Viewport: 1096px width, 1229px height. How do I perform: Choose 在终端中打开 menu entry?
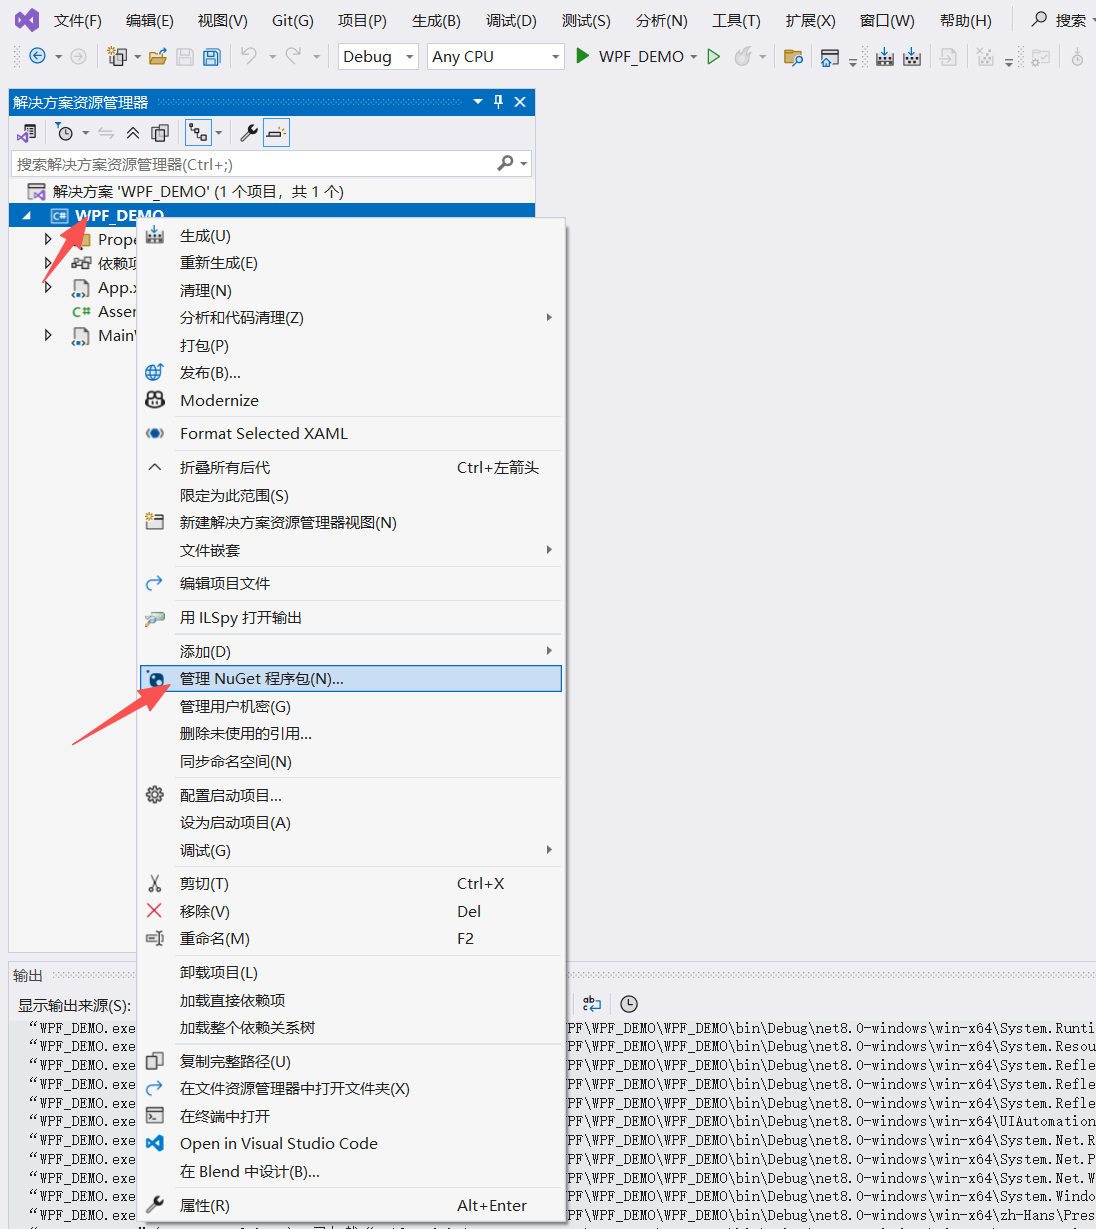(351, 1117)
